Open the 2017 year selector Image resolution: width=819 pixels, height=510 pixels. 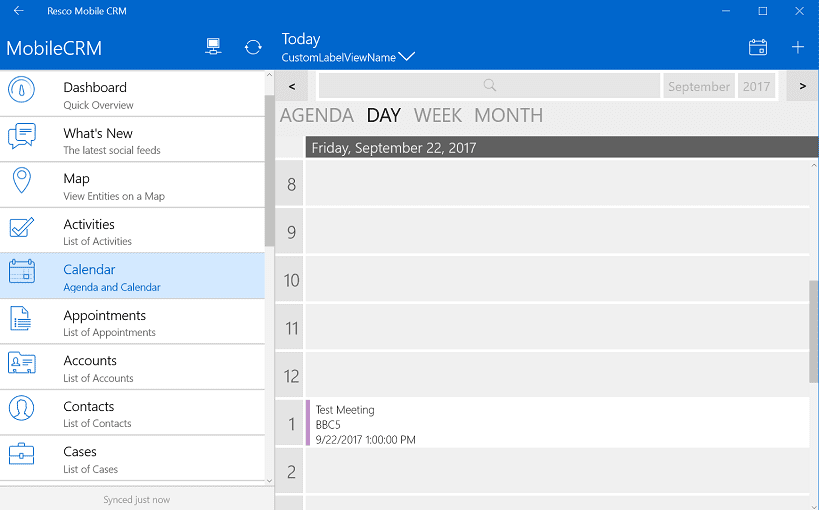click(756, 86)
